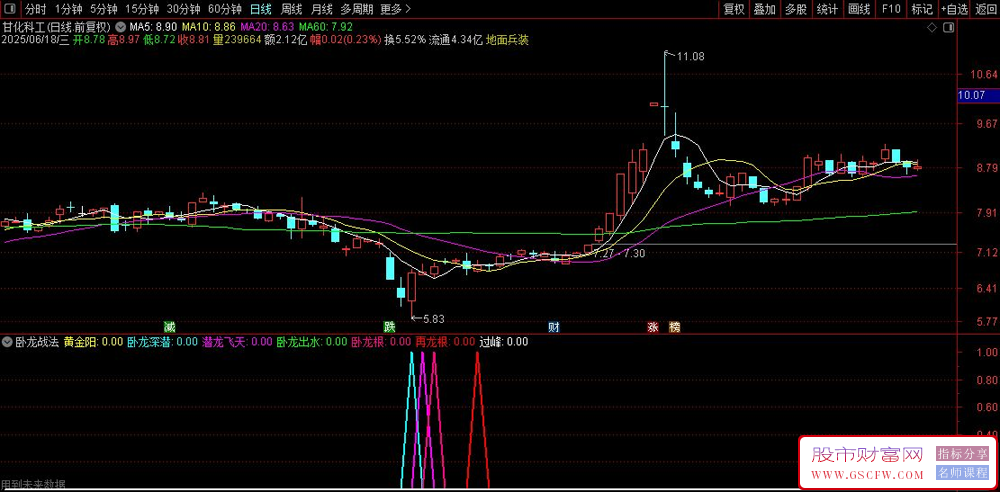Click the green 跌 event marker
1000x492 pixels.
click(x=389, y=327)
